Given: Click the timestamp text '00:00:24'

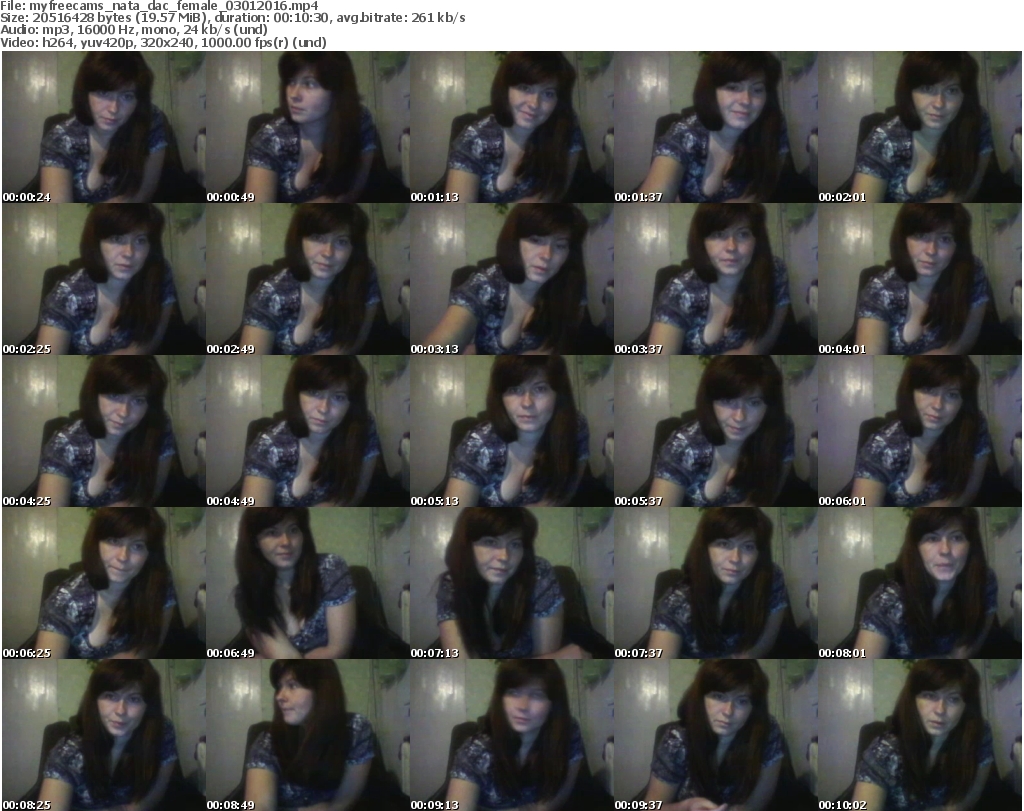Looking at the screenshot, I should pos(26,197).
